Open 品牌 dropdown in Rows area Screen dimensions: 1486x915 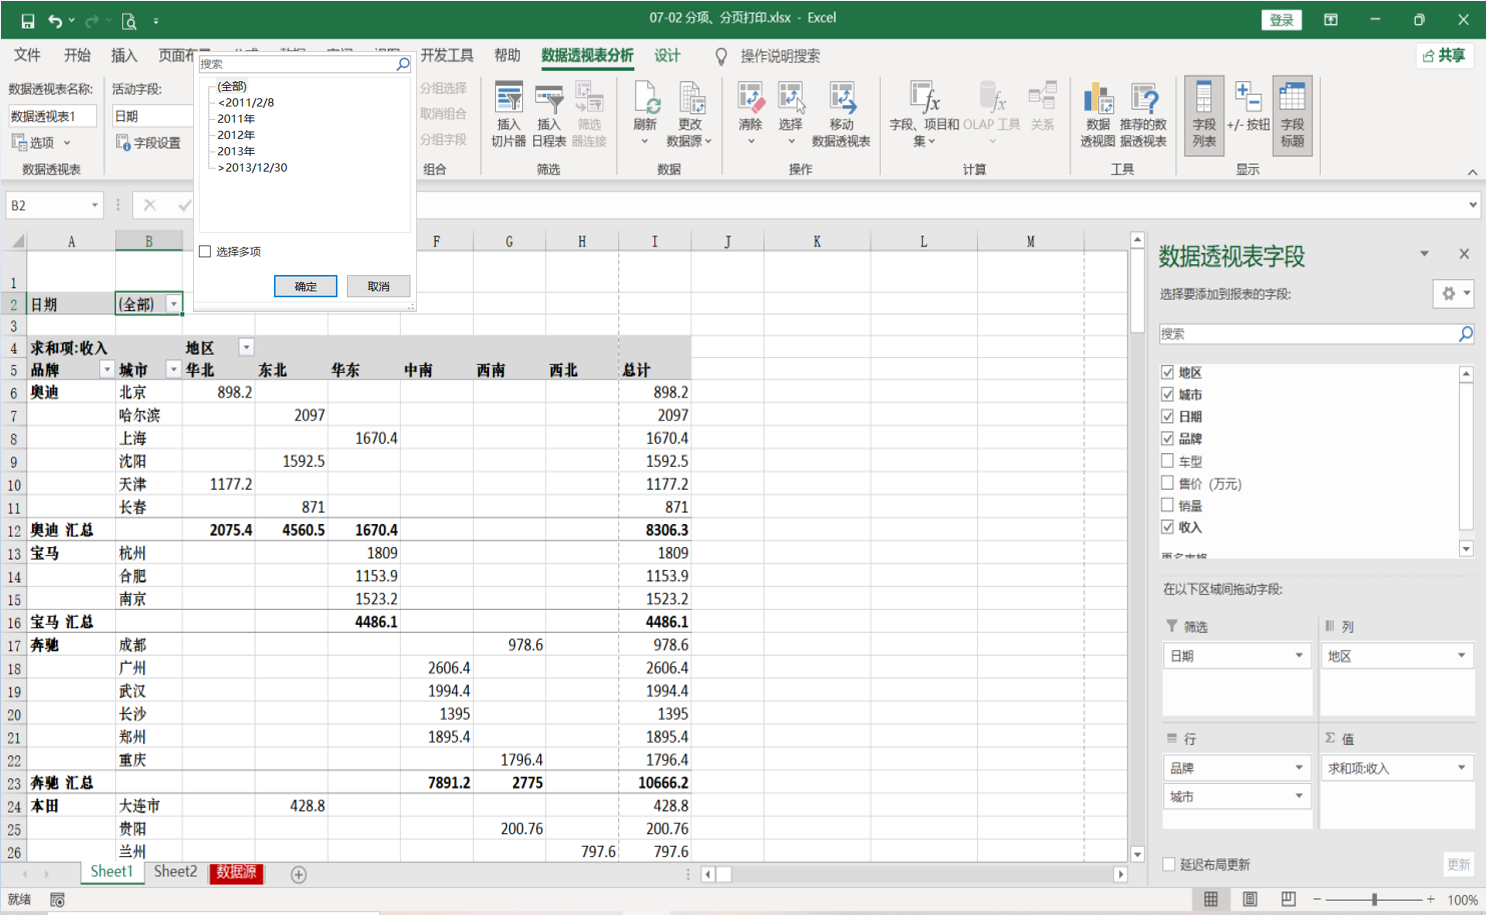click(1299, 768)
